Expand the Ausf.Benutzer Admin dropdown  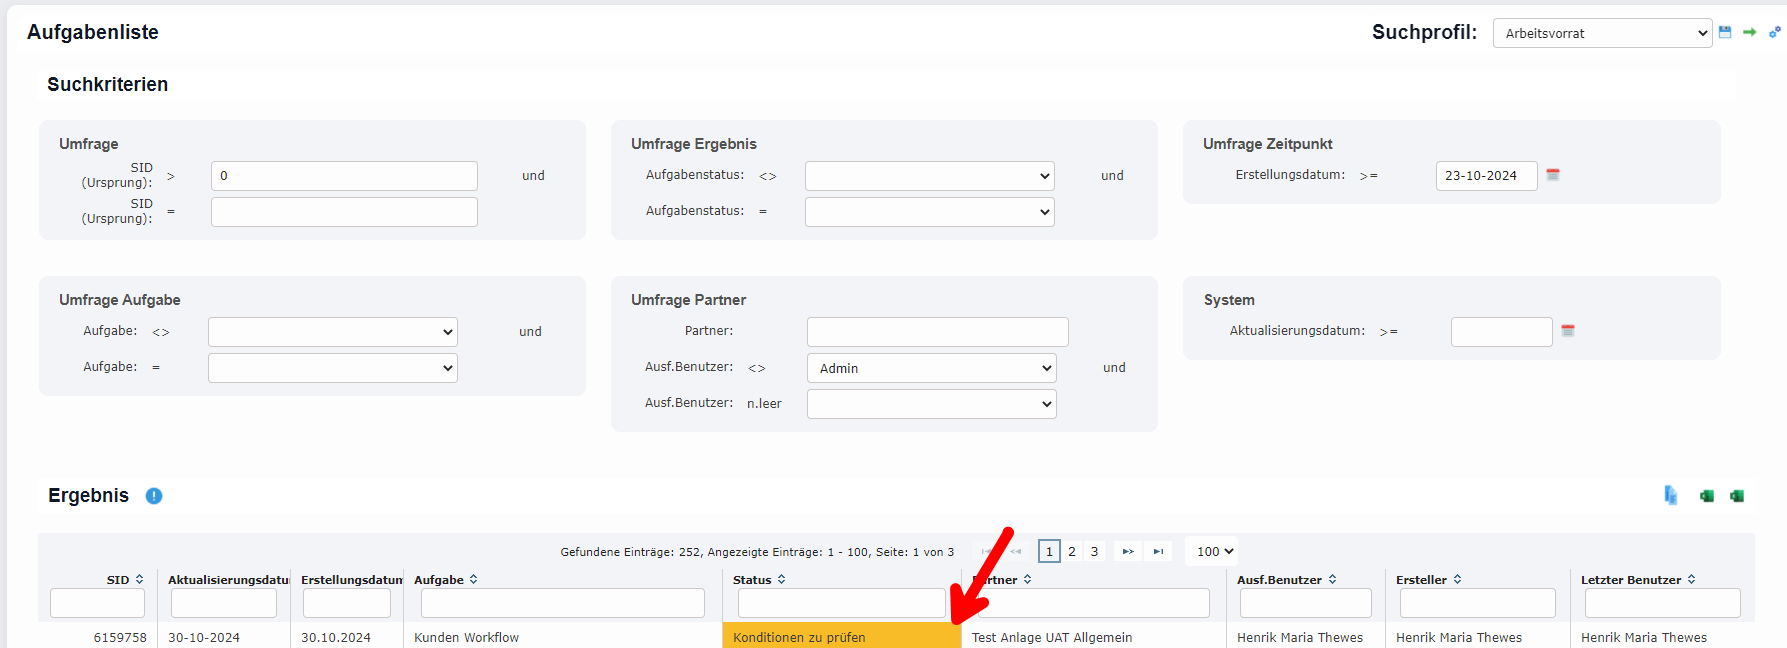(931, 368)
